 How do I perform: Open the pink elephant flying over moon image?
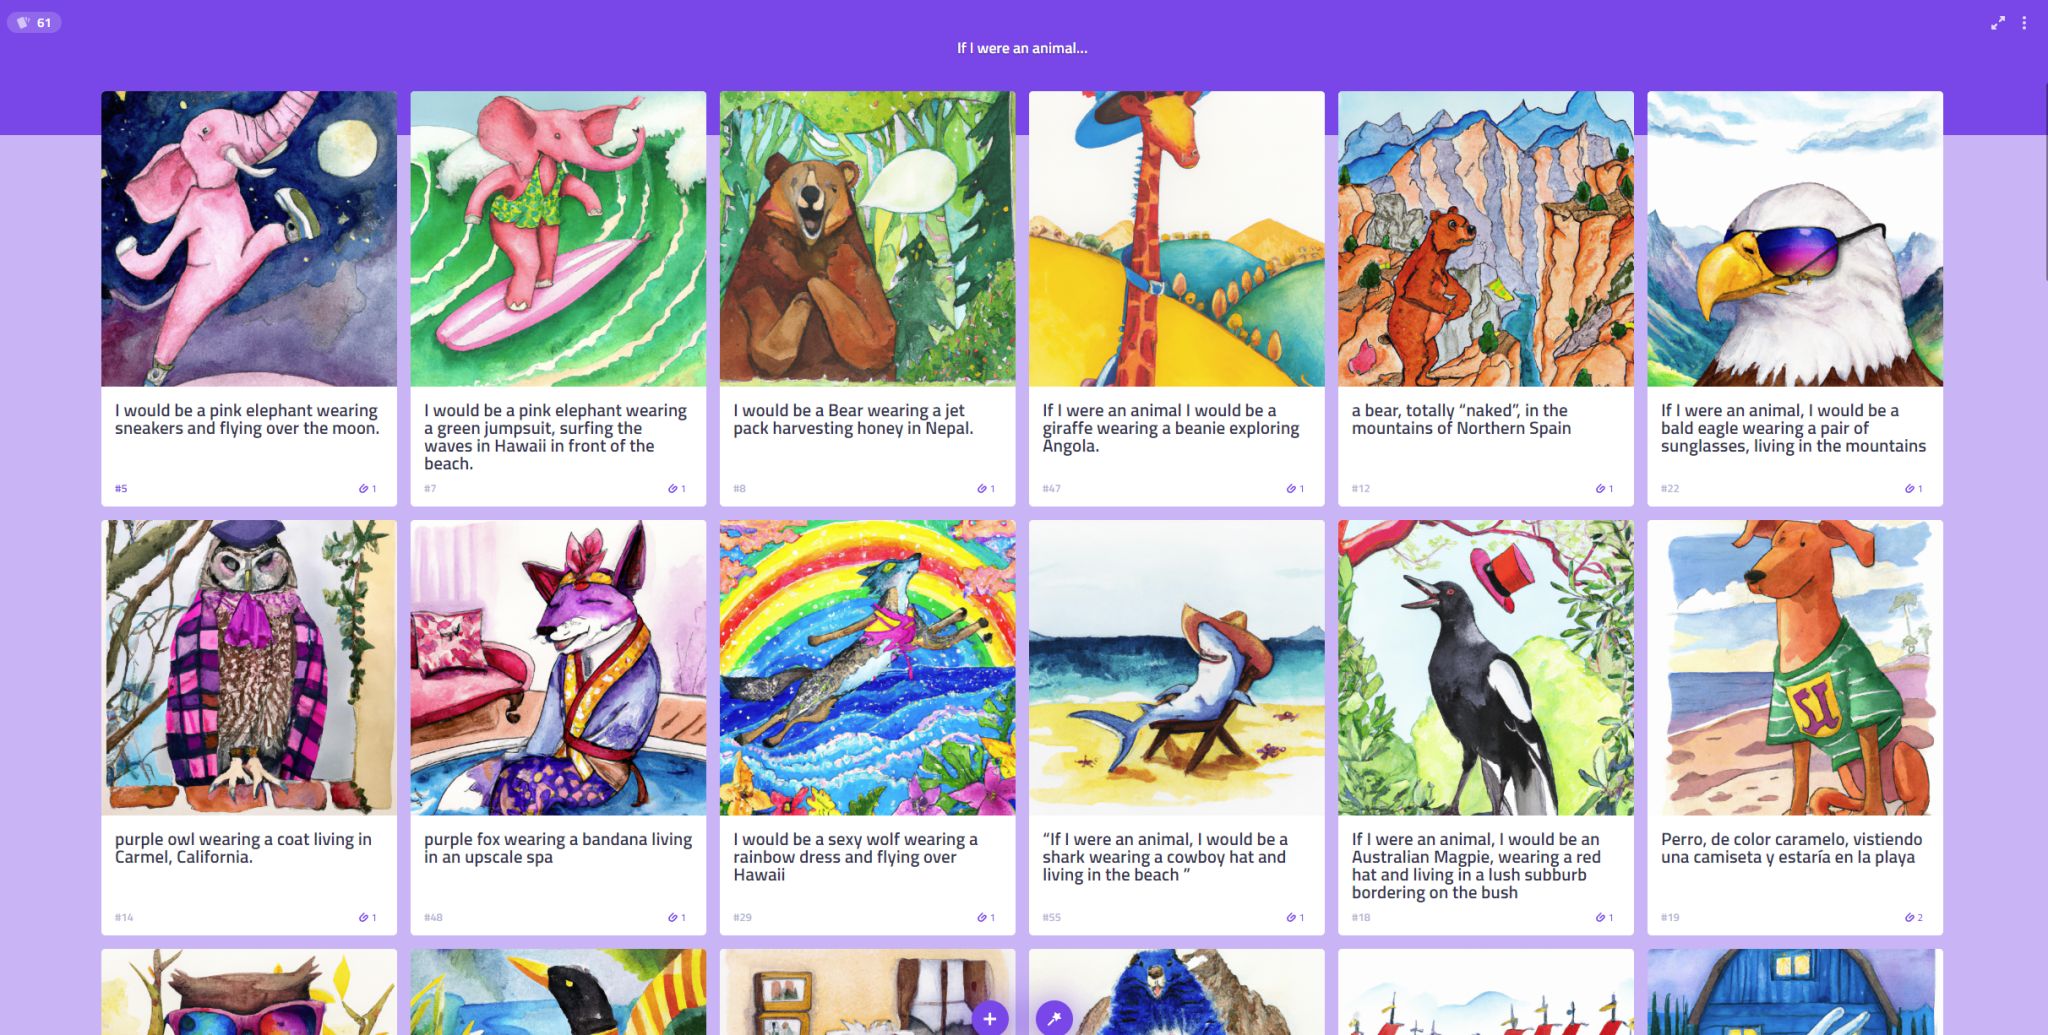[249, 239]
